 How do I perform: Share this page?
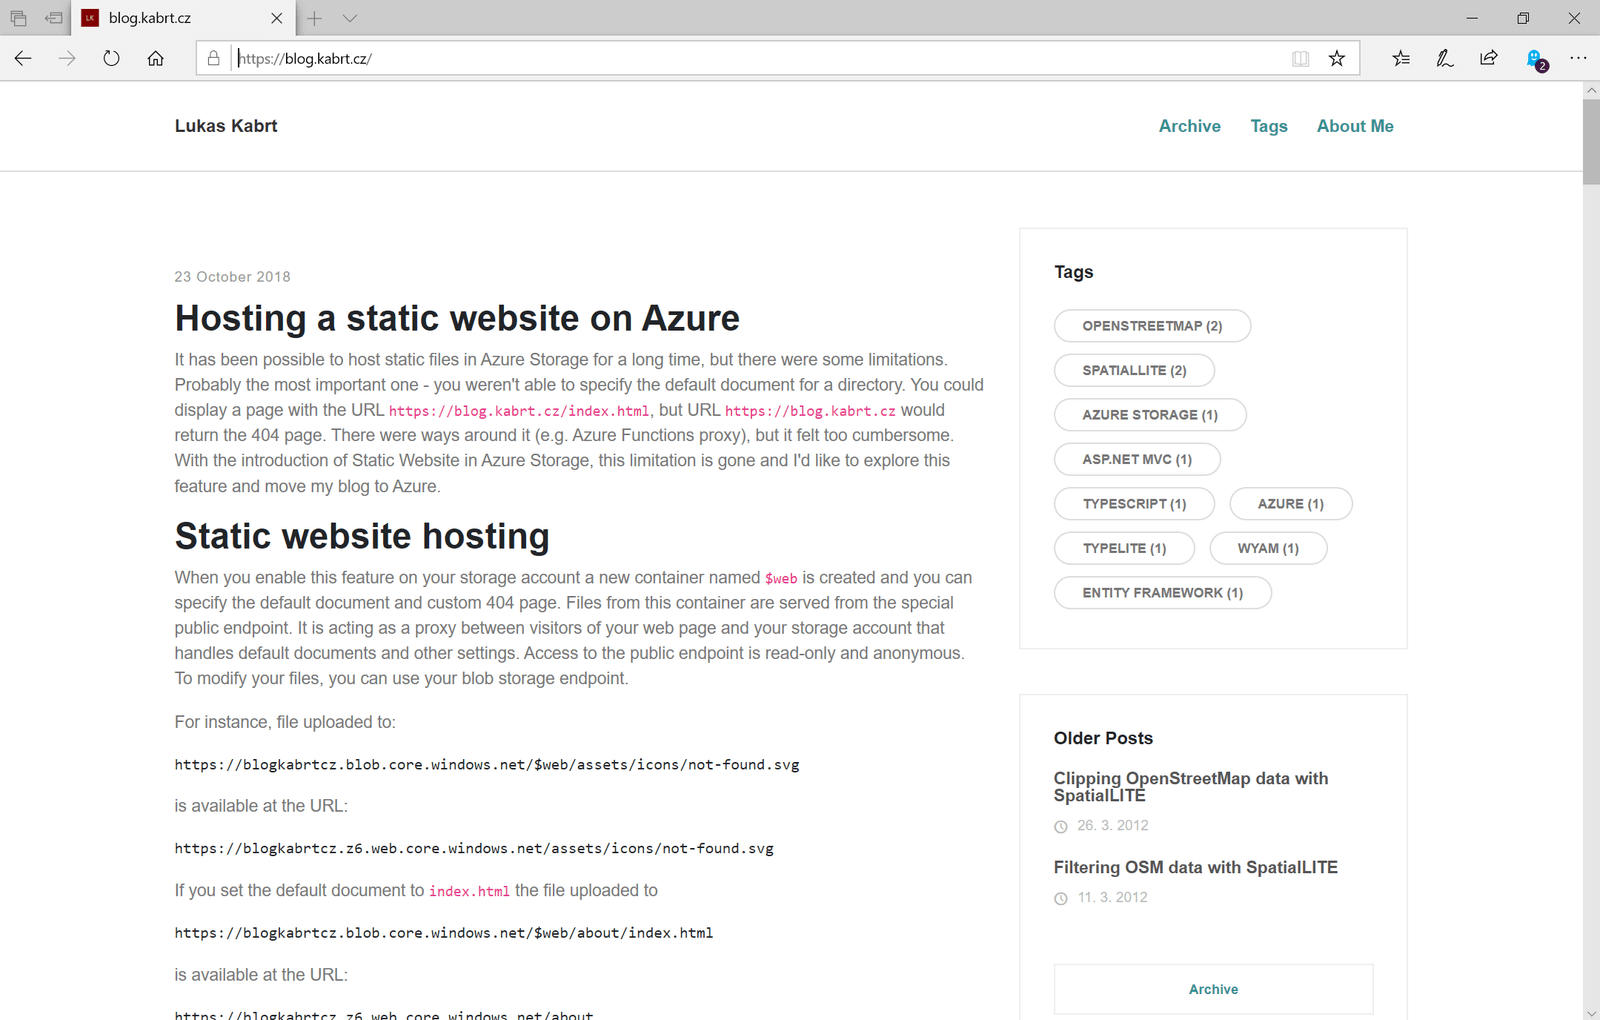(x=1489, y=58)
